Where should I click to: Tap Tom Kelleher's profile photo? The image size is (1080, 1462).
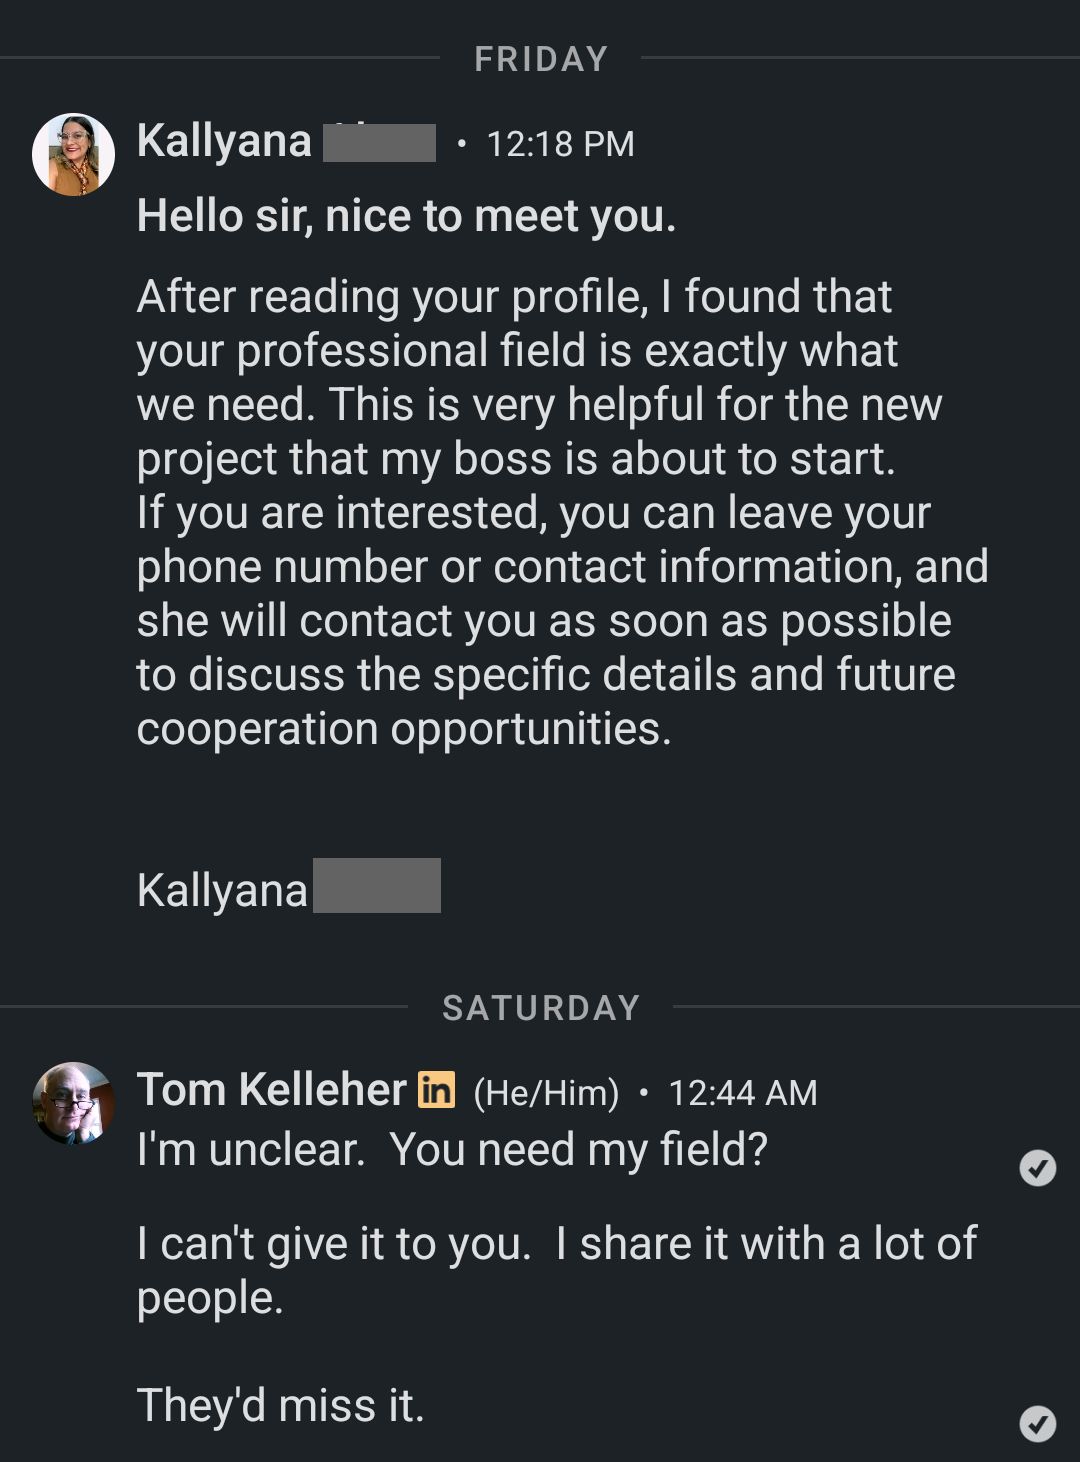73,1103
